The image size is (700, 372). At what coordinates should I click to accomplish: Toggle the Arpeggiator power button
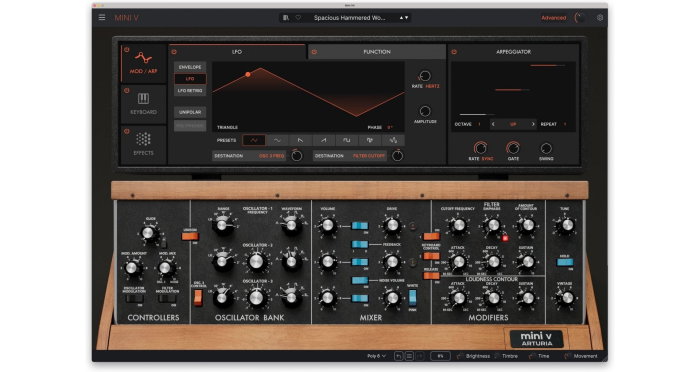(454, 52)
